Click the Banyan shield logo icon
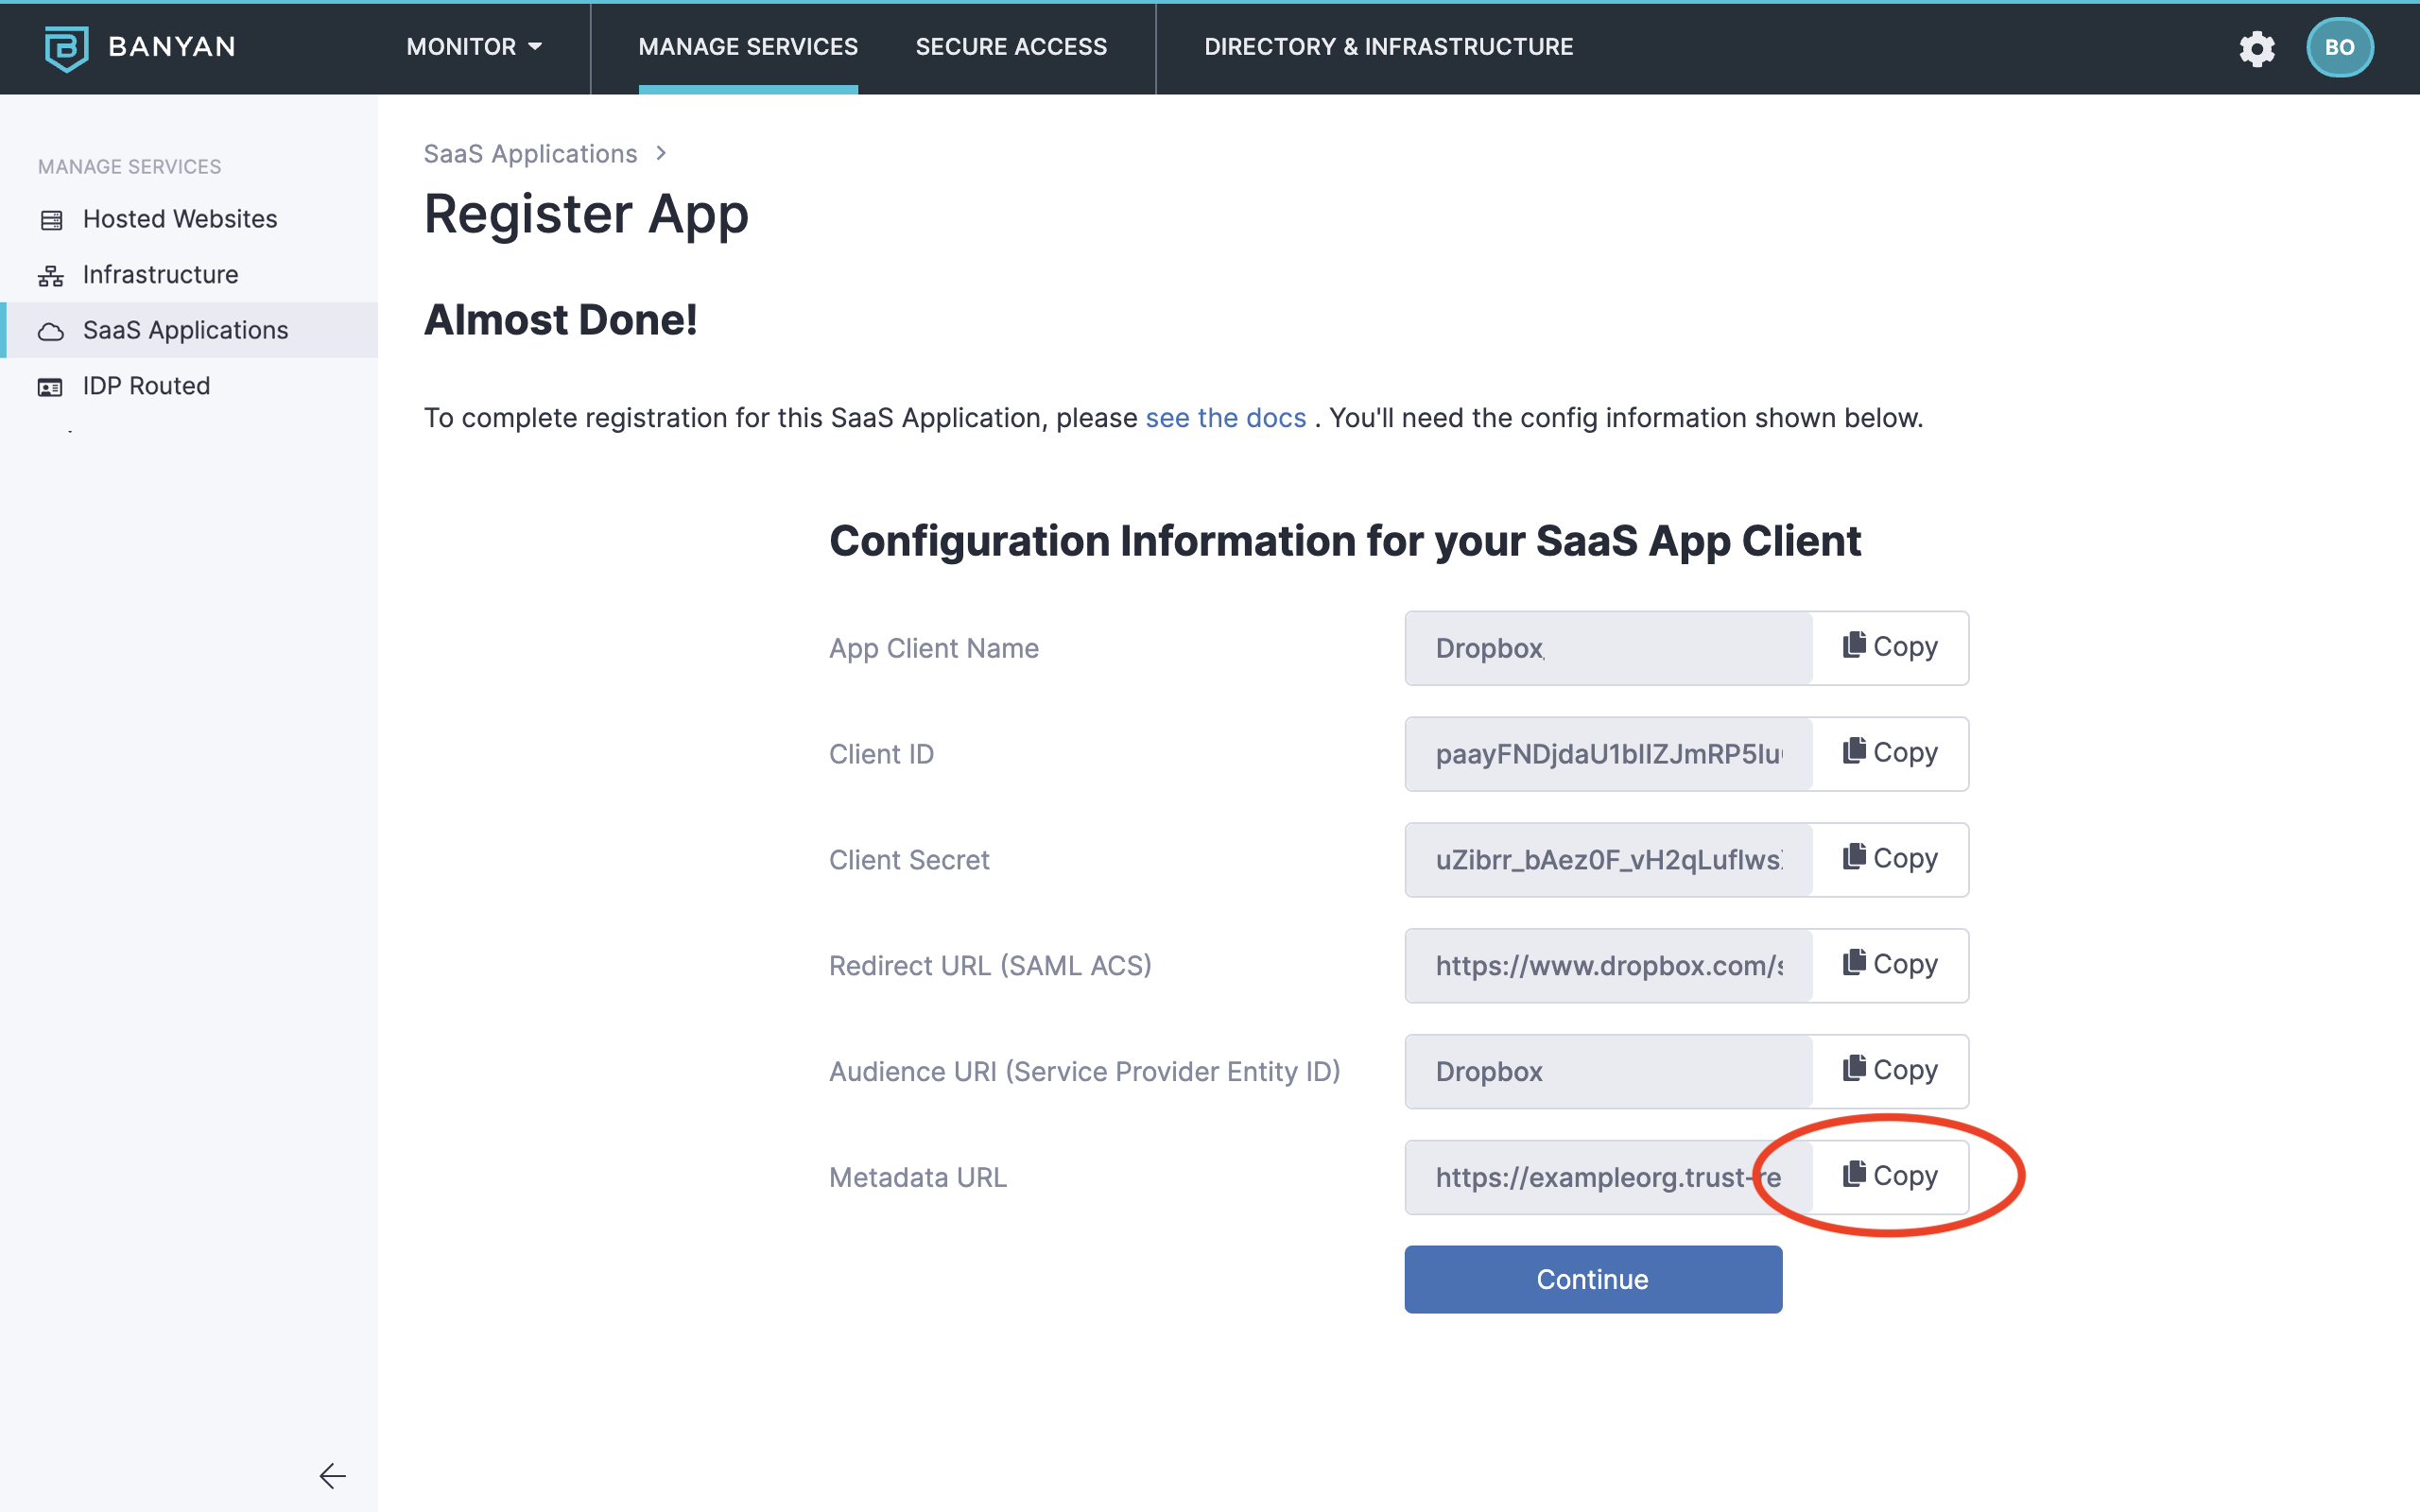 click(66, 47)
